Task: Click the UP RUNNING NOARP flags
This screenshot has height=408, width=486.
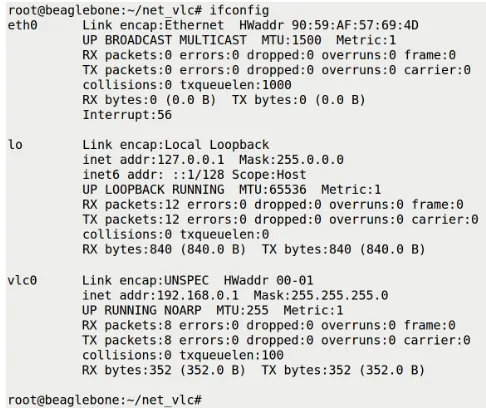Action: [142, 310]
